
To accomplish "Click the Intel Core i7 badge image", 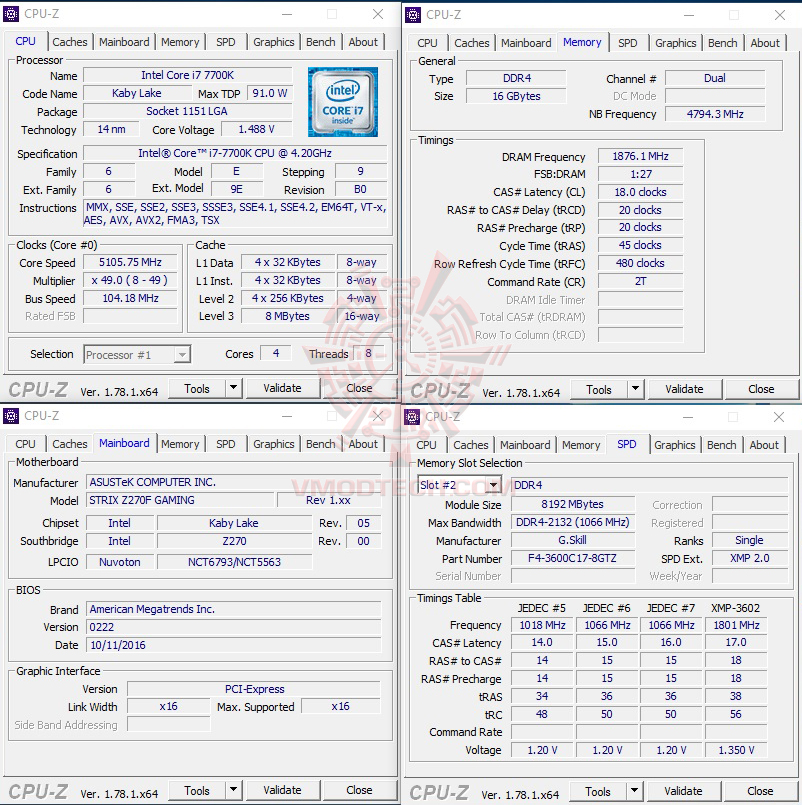I will pos(343,104).
